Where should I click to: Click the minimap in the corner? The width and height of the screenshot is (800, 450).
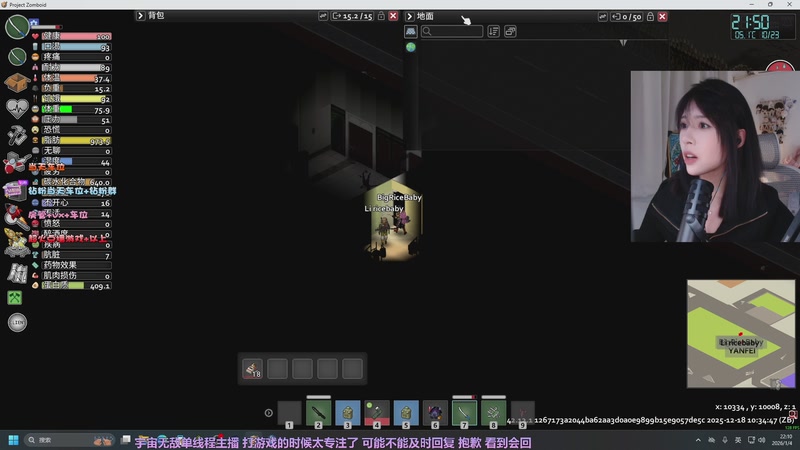click(741, 334)
